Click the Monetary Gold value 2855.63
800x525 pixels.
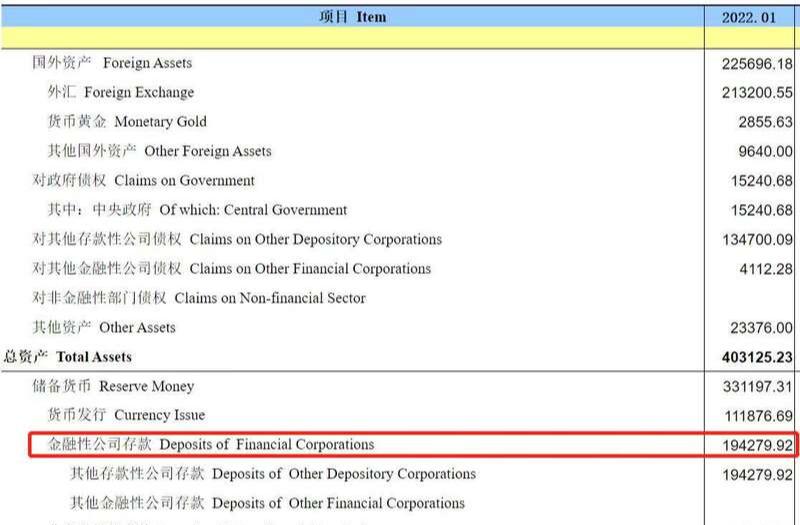tap(765, 122)
